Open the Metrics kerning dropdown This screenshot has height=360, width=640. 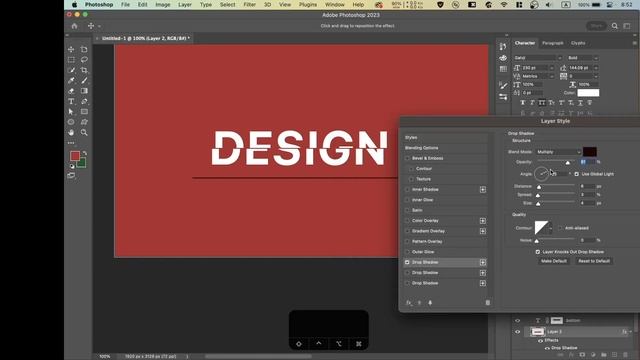552,76
